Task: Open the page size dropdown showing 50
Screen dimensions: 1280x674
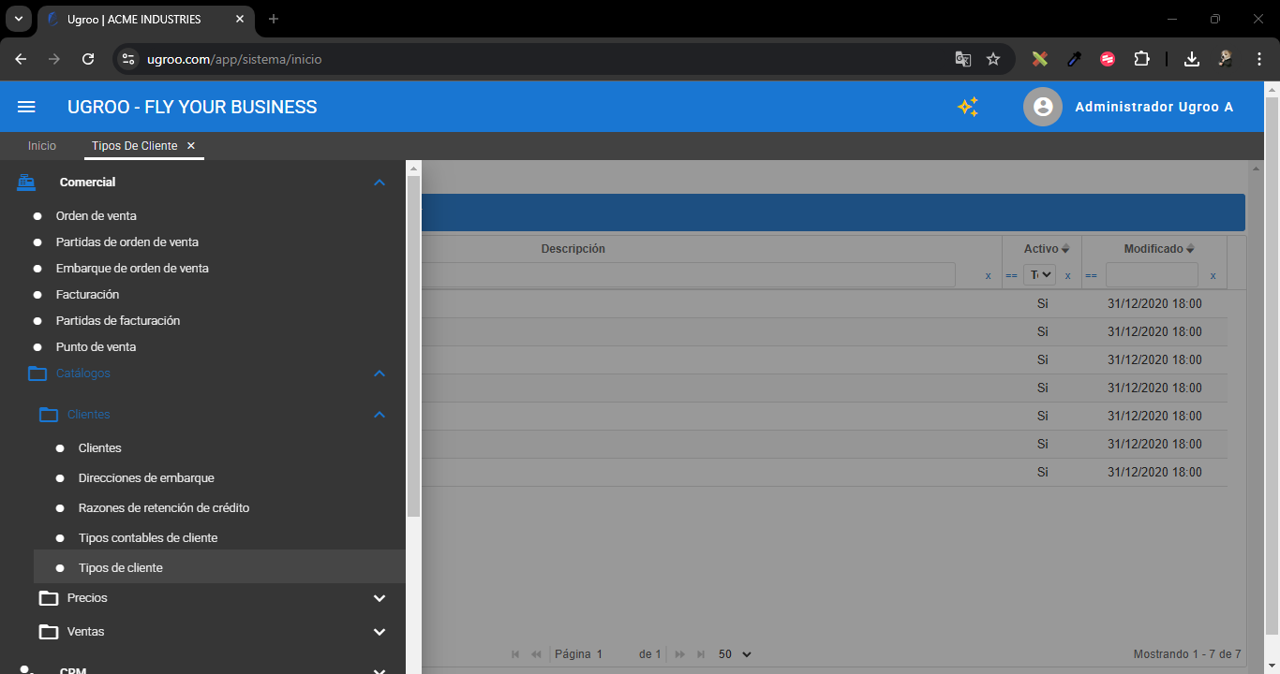Action: click(x=734, y=654)
